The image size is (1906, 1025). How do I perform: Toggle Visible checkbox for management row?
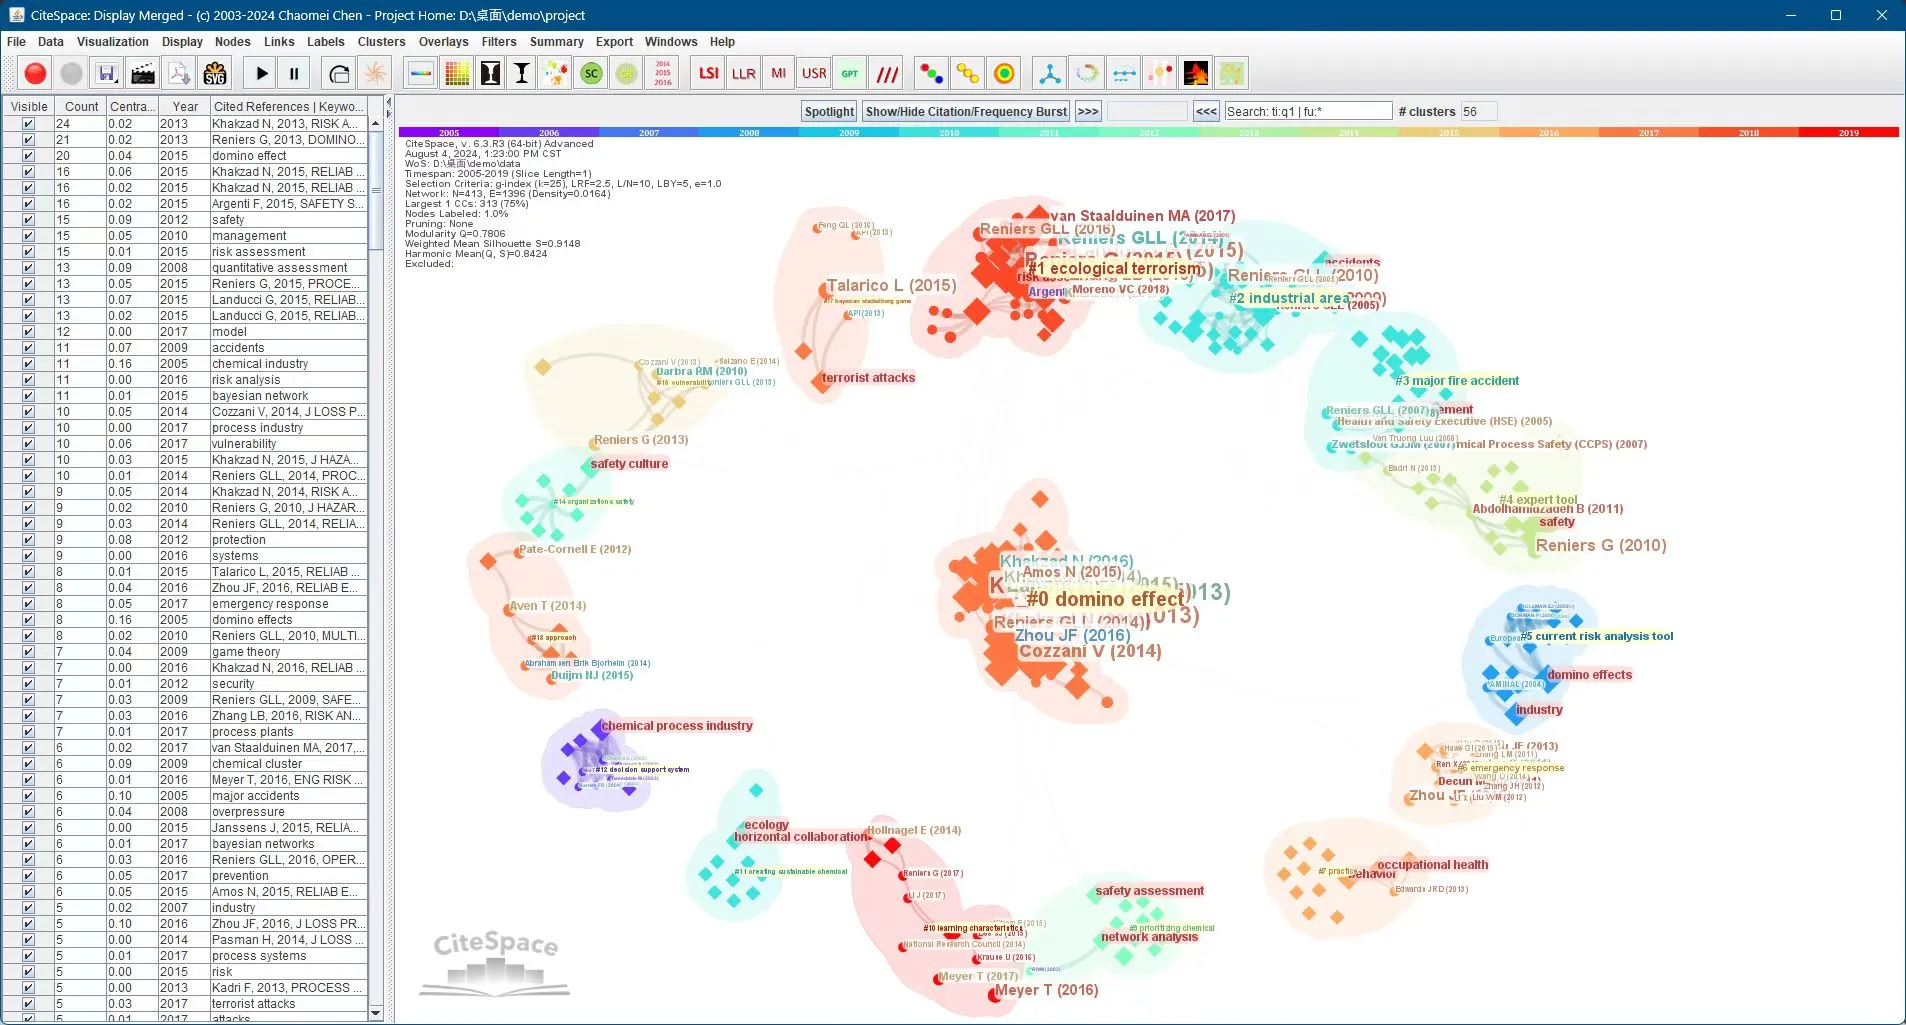28,236
